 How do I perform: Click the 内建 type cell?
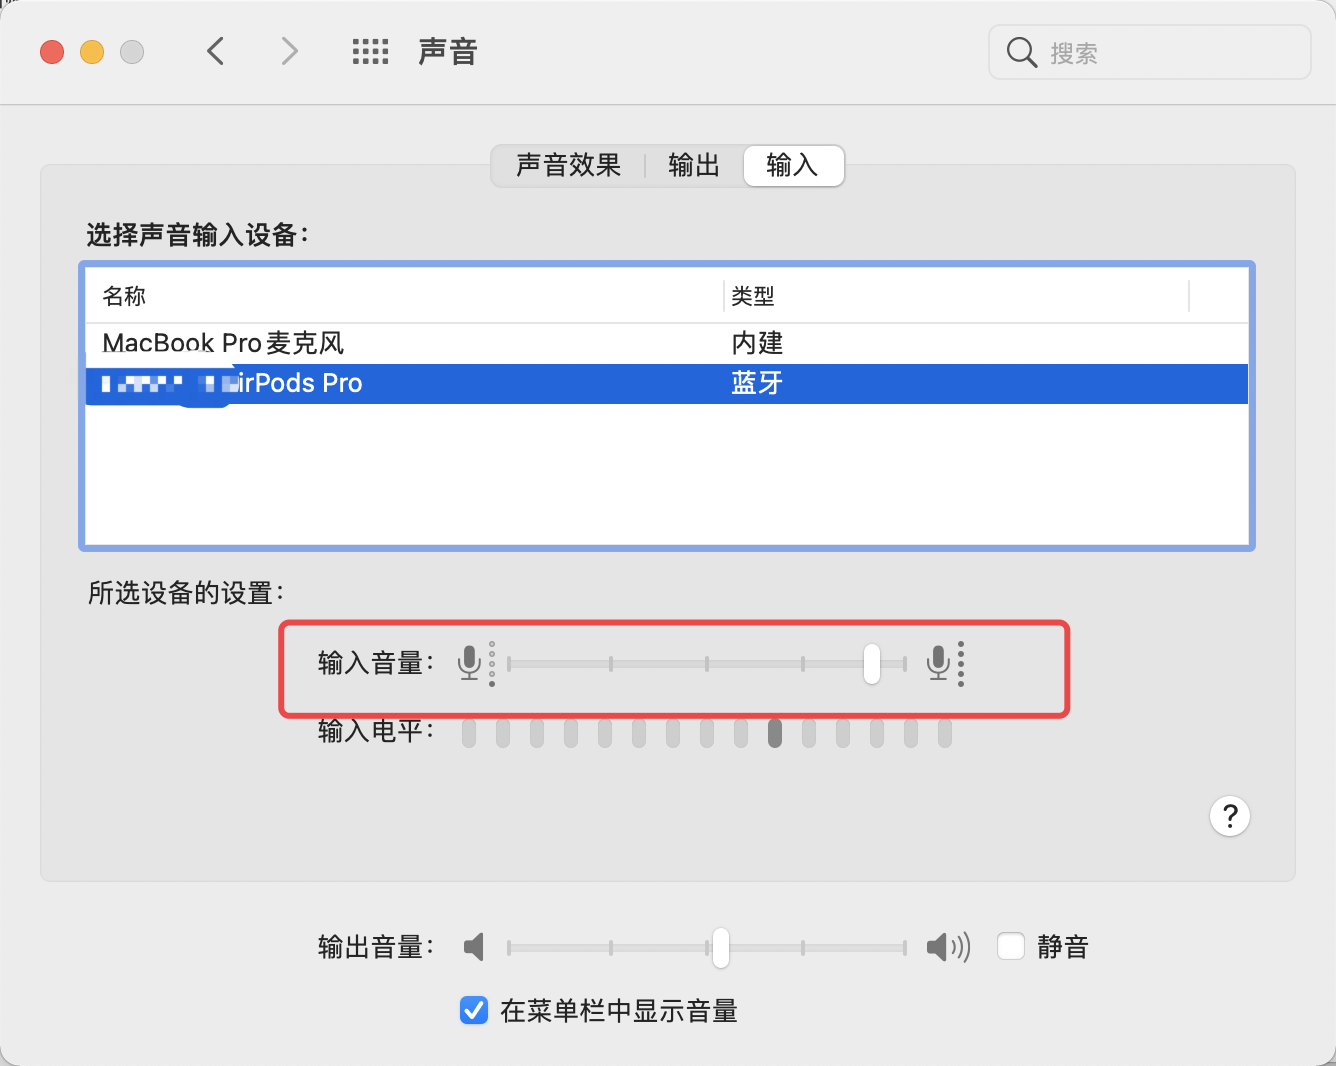click(757, 343)
